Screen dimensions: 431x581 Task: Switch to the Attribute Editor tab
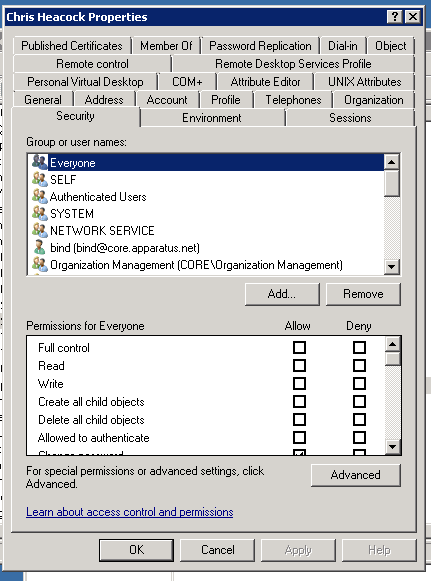(265, 82)
